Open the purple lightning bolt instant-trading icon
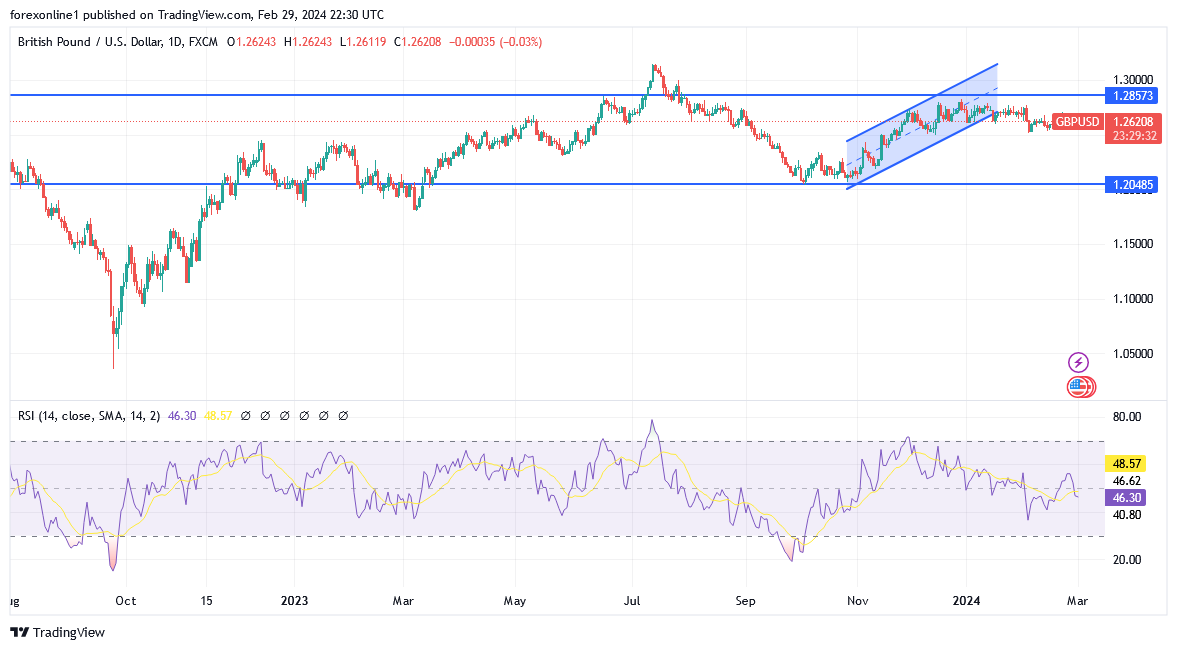 pyautogui.click(x=1076, y=362)
